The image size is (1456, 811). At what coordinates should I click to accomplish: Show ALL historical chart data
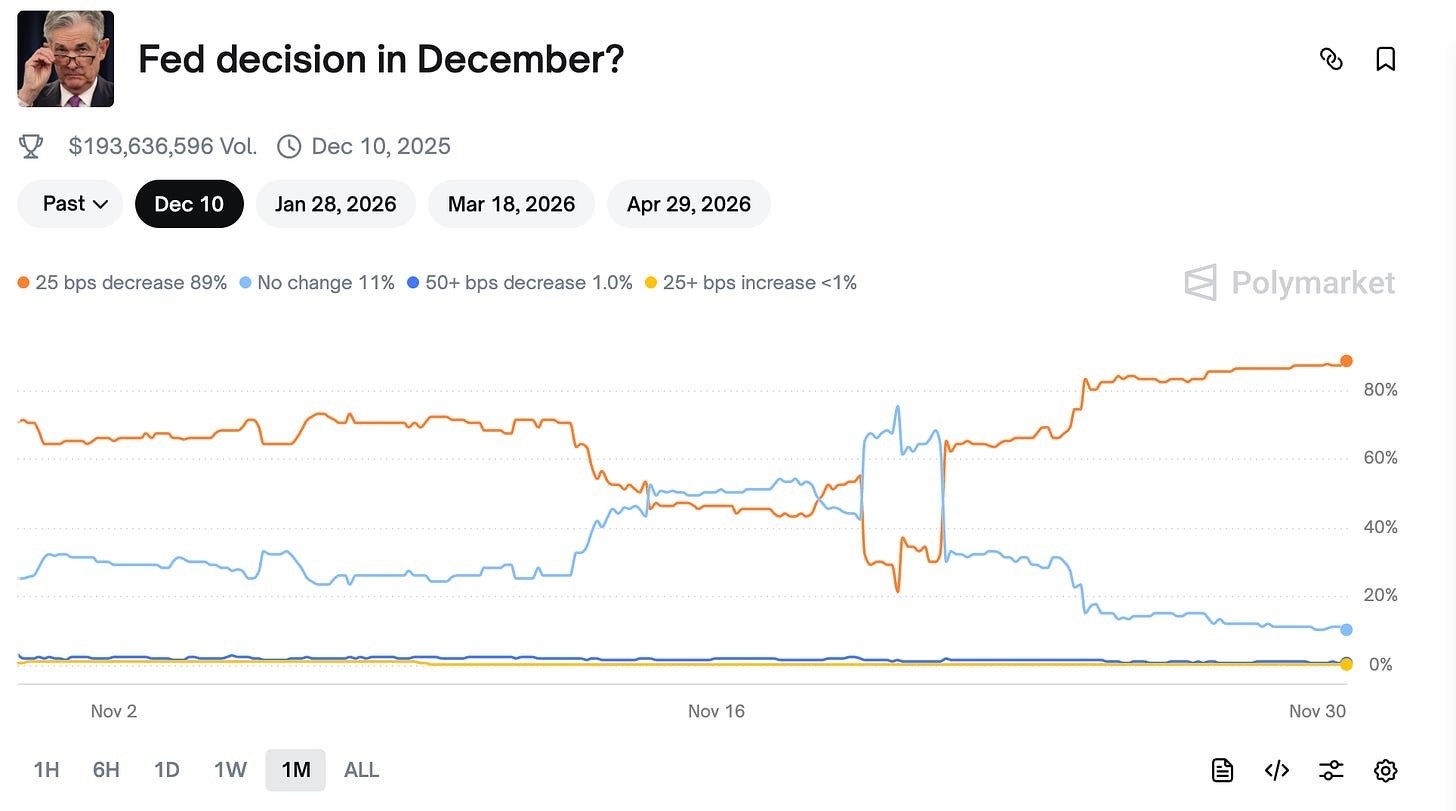[x=361, y=769]
